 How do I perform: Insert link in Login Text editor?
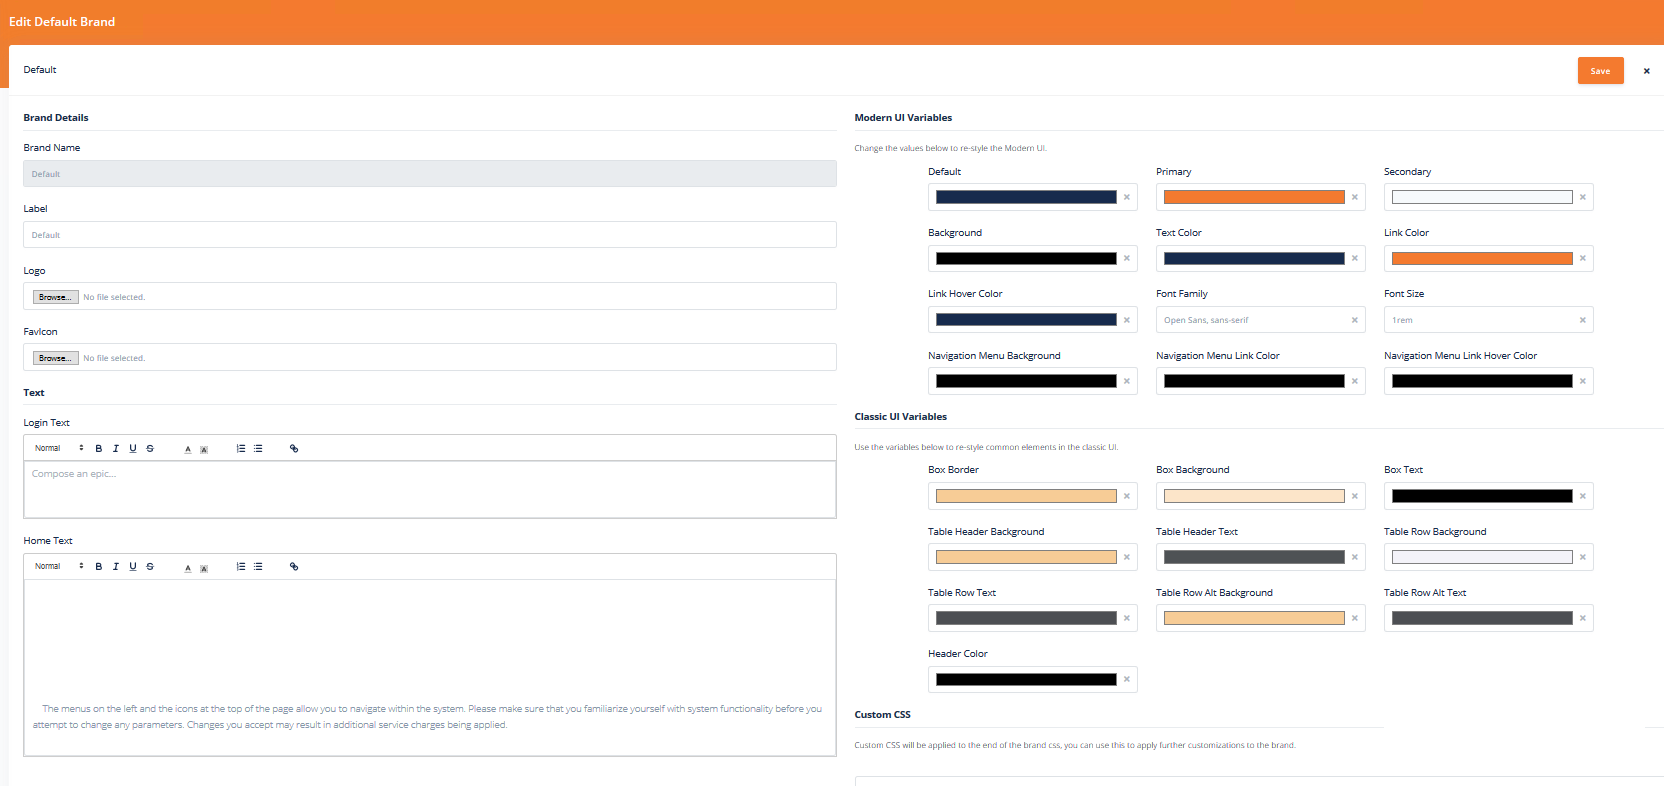294,449
